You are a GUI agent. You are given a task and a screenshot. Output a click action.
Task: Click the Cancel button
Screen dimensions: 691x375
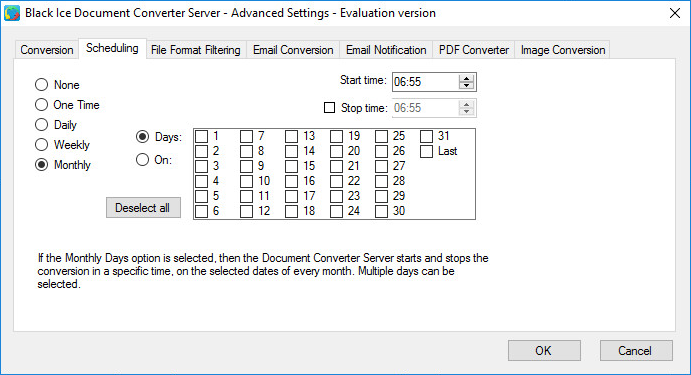636,351
